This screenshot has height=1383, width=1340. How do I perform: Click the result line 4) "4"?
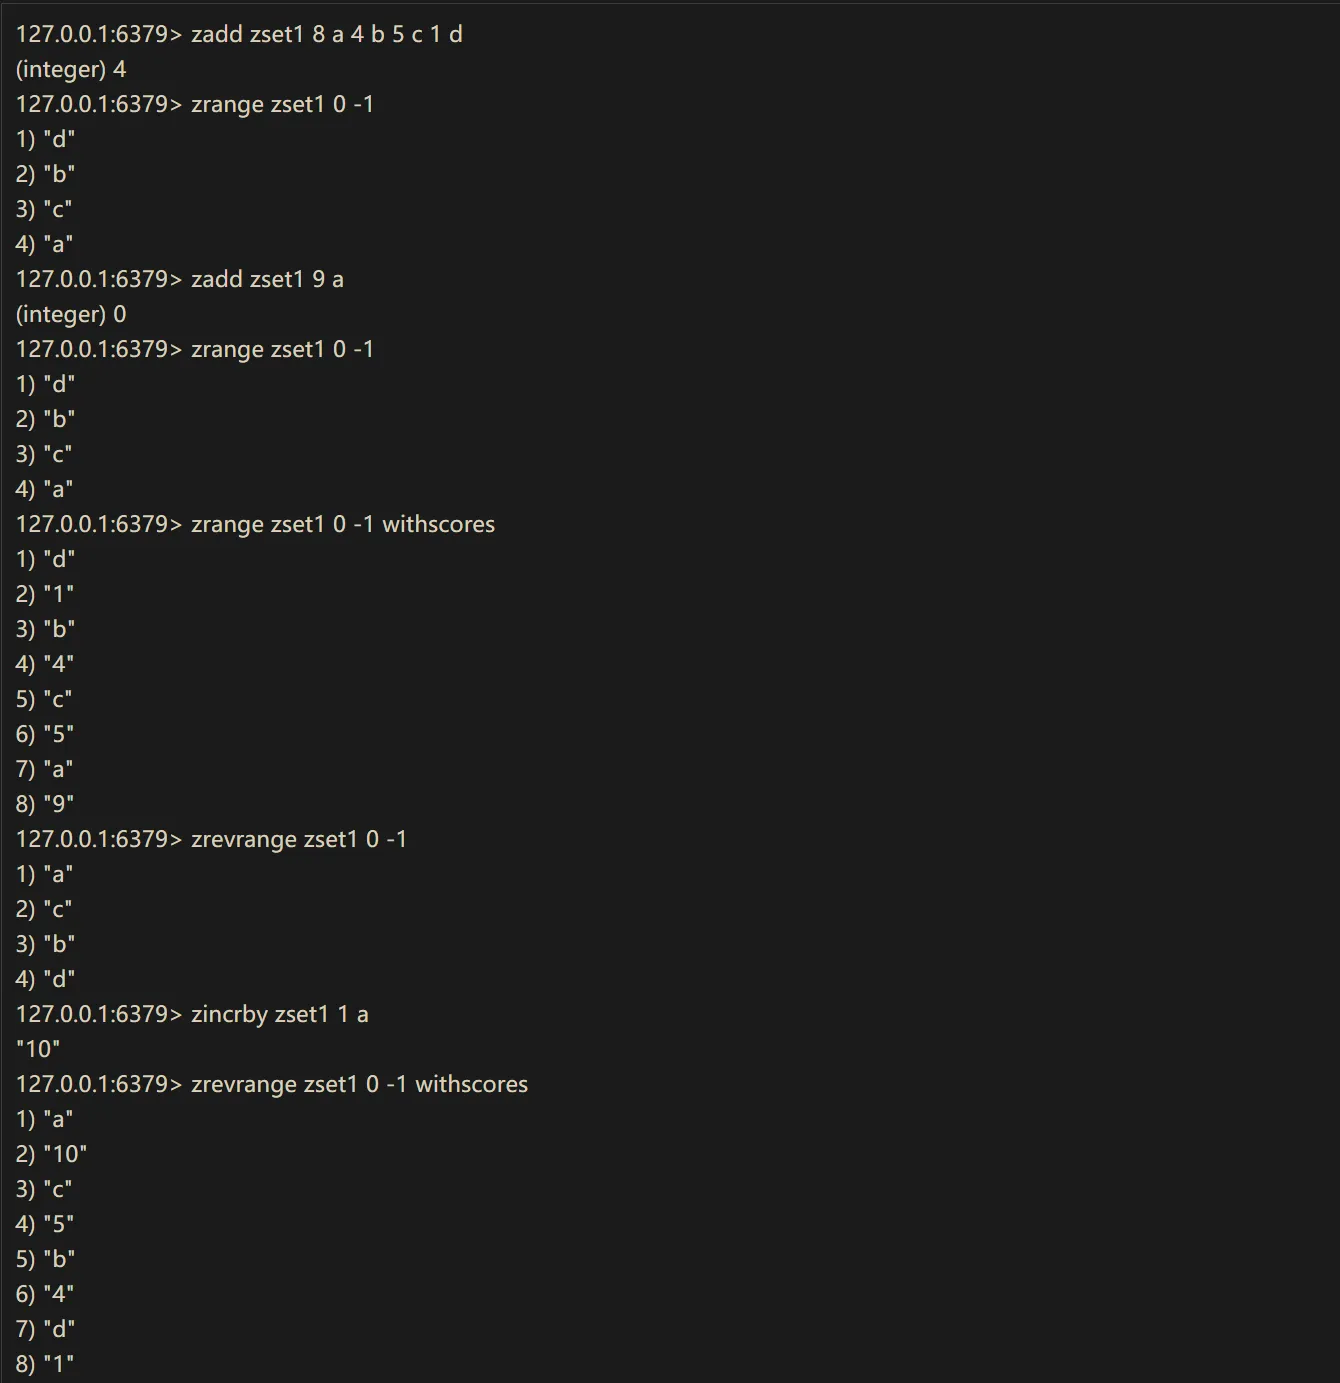tap(45, 664)
